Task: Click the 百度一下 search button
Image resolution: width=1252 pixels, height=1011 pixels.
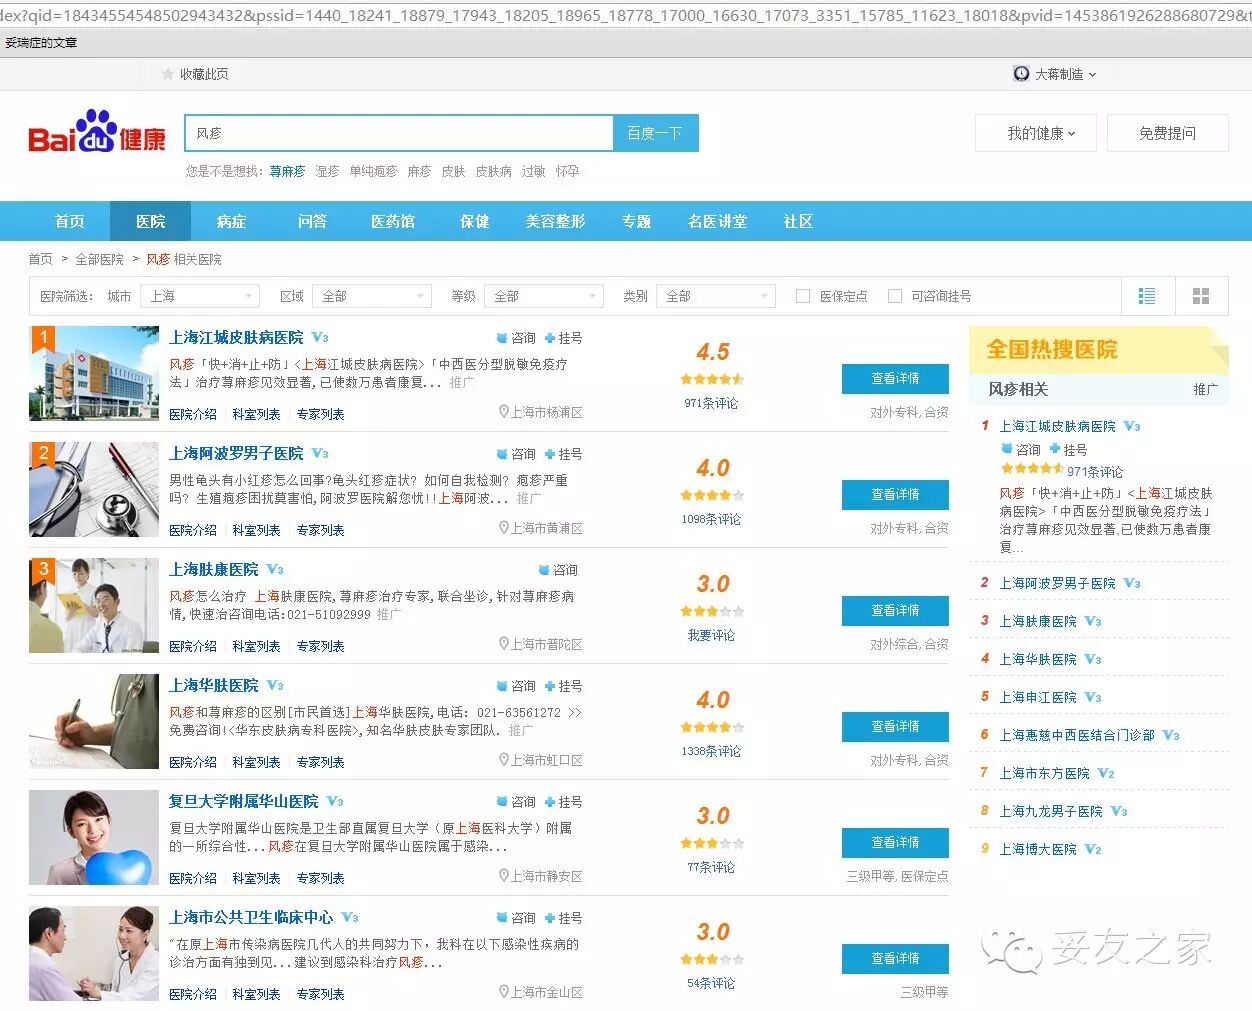Action: 655,133
